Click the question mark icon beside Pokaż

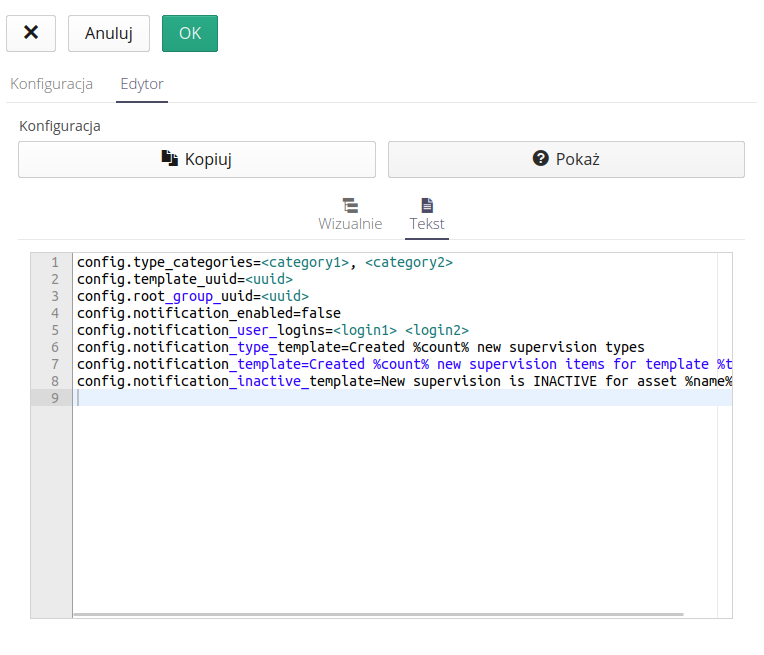coord(541,158)
